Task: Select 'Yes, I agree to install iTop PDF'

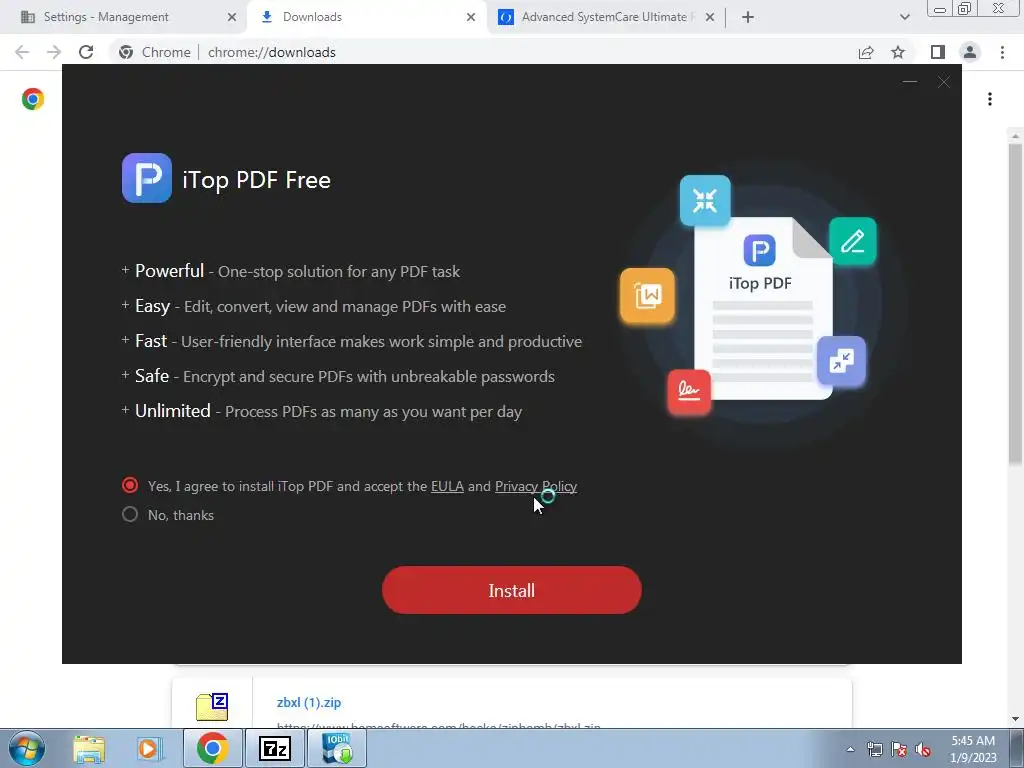Action: point(130,485)
